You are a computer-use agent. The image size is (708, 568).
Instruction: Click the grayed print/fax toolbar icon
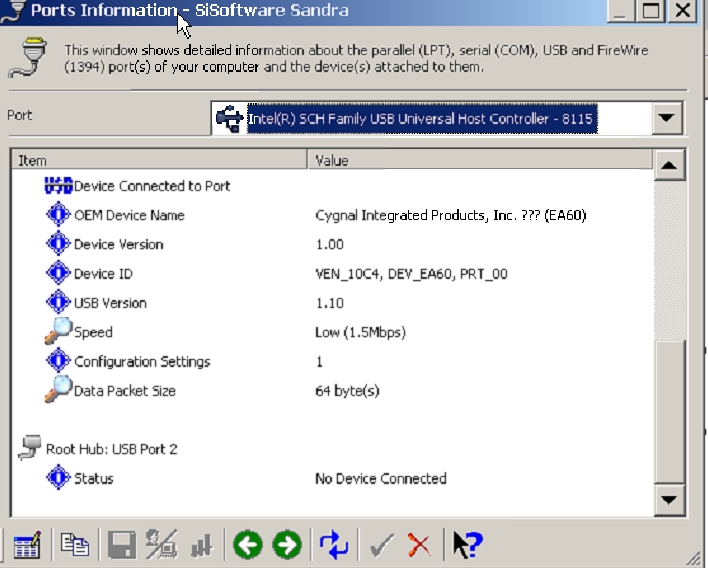(161, 545)
